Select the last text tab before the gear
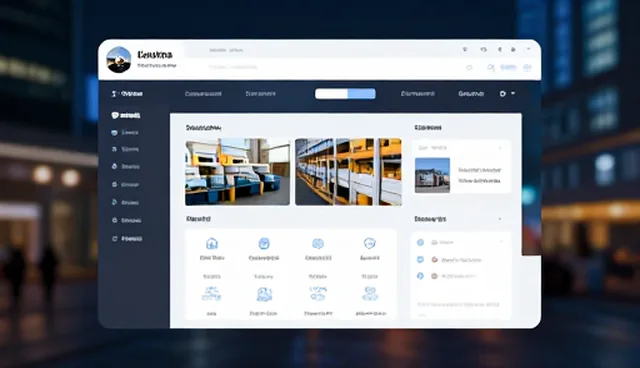The image size is (640, 368). pos(471,94)
